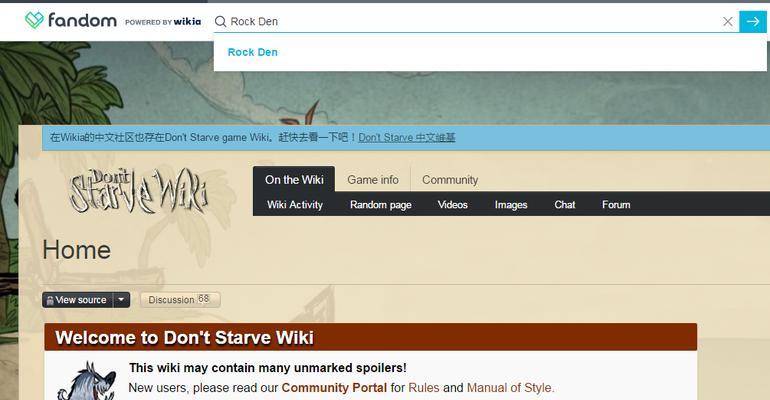Go to a Random page
Image resolution: width=770 pixels, height=400 pixels.
(381, 205)
